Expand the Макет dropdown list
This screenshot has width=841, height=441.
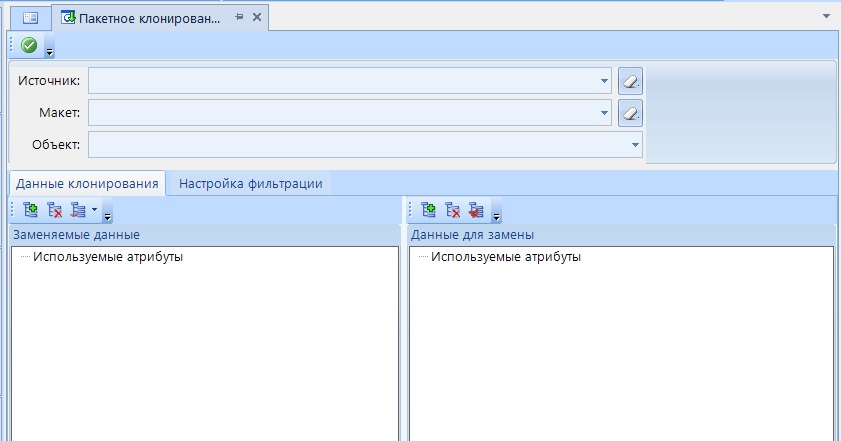click(x=605, y=113)
